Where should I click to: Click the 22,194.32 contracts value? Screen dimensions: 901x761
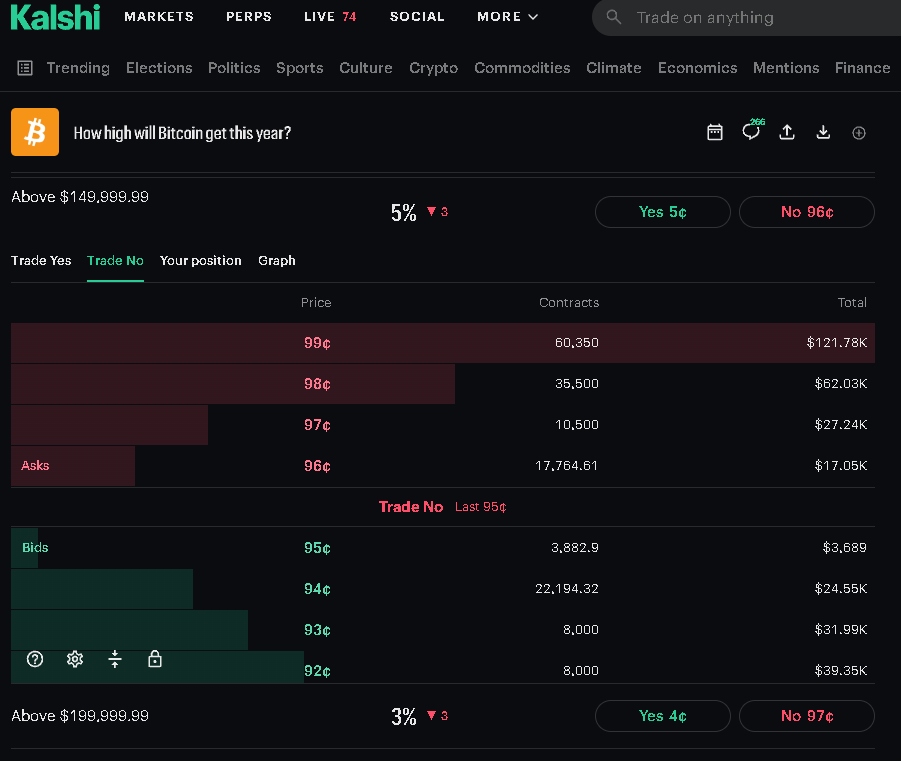pyautogui.click(x=567, y=589)
